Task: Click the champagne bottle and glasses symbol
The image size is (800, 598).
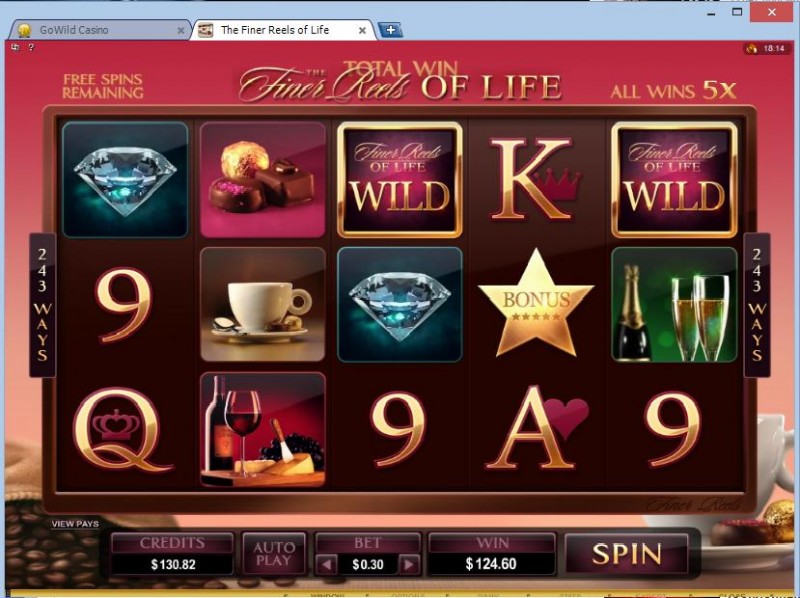Action: pyautogui.click(x=674, y=305)
